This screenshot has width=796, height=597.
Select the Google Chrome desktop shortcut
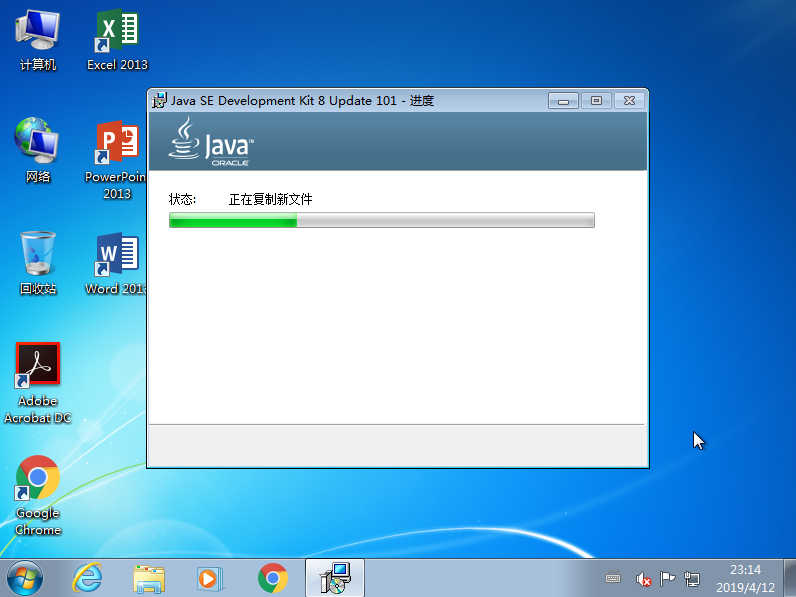tap(38, 495)
